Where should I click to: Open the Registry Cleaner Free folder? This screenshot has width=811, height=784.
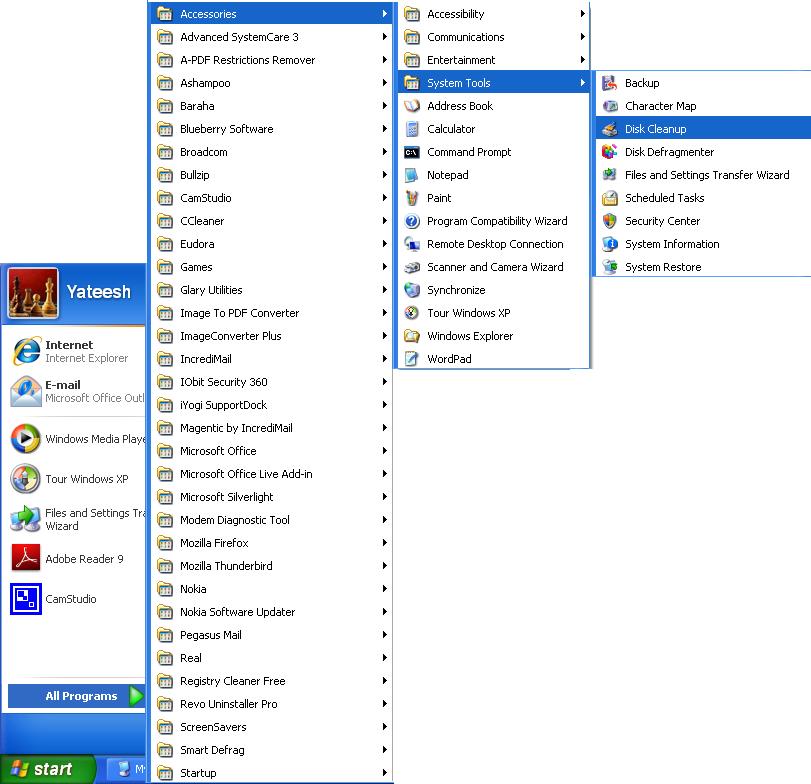click(x=272, y=681)
